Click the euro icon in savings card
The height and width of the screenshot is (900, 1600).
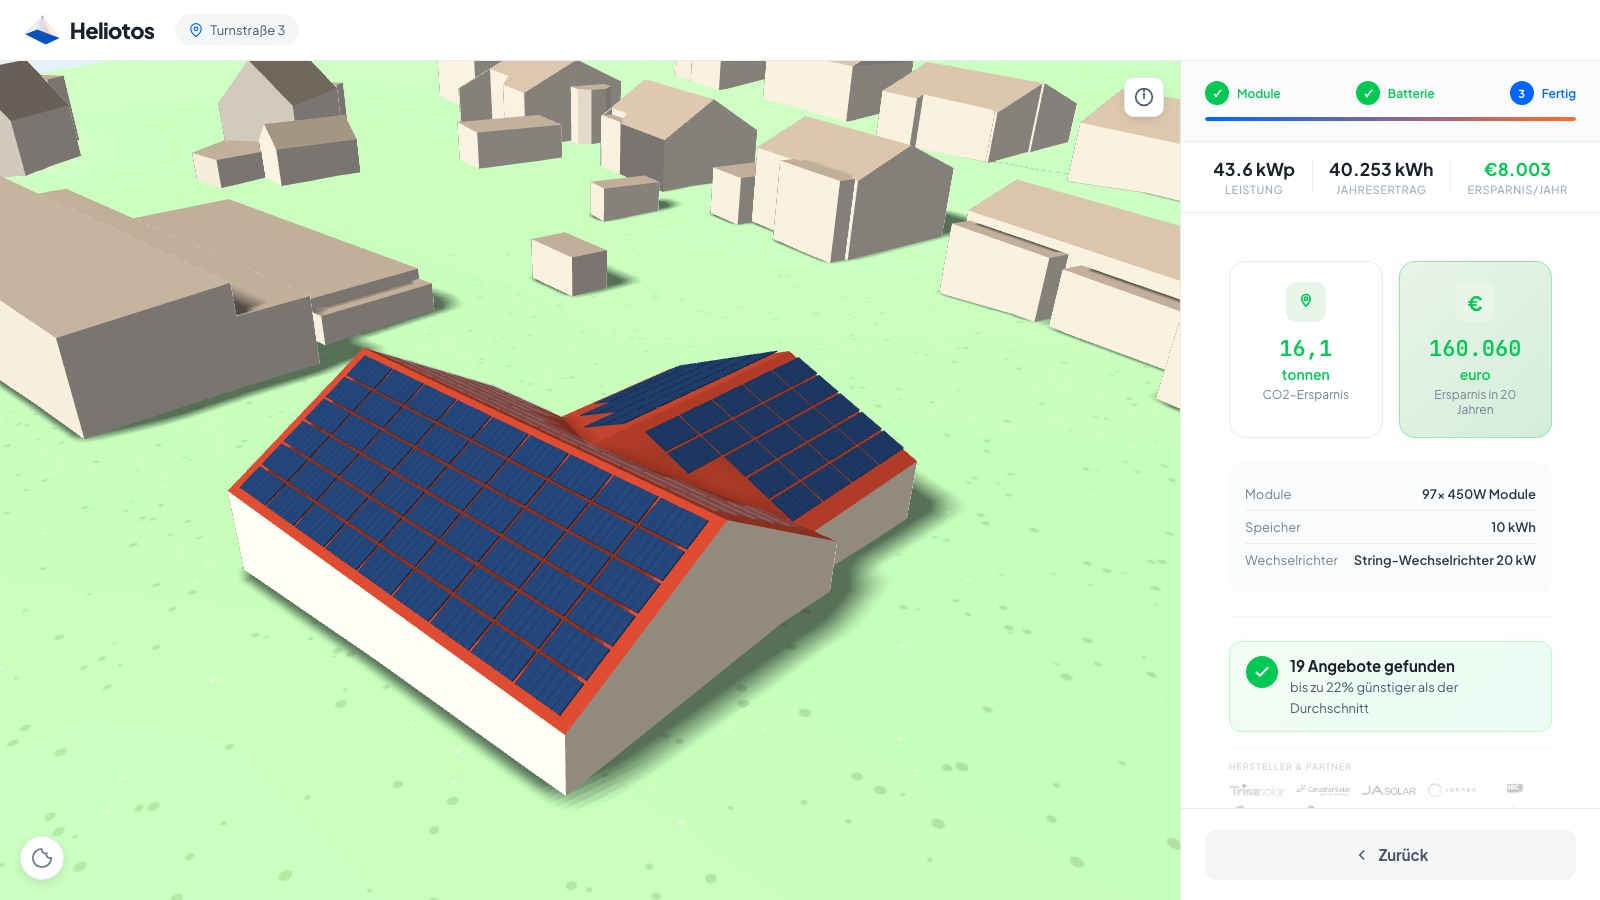click(1475, 303)
